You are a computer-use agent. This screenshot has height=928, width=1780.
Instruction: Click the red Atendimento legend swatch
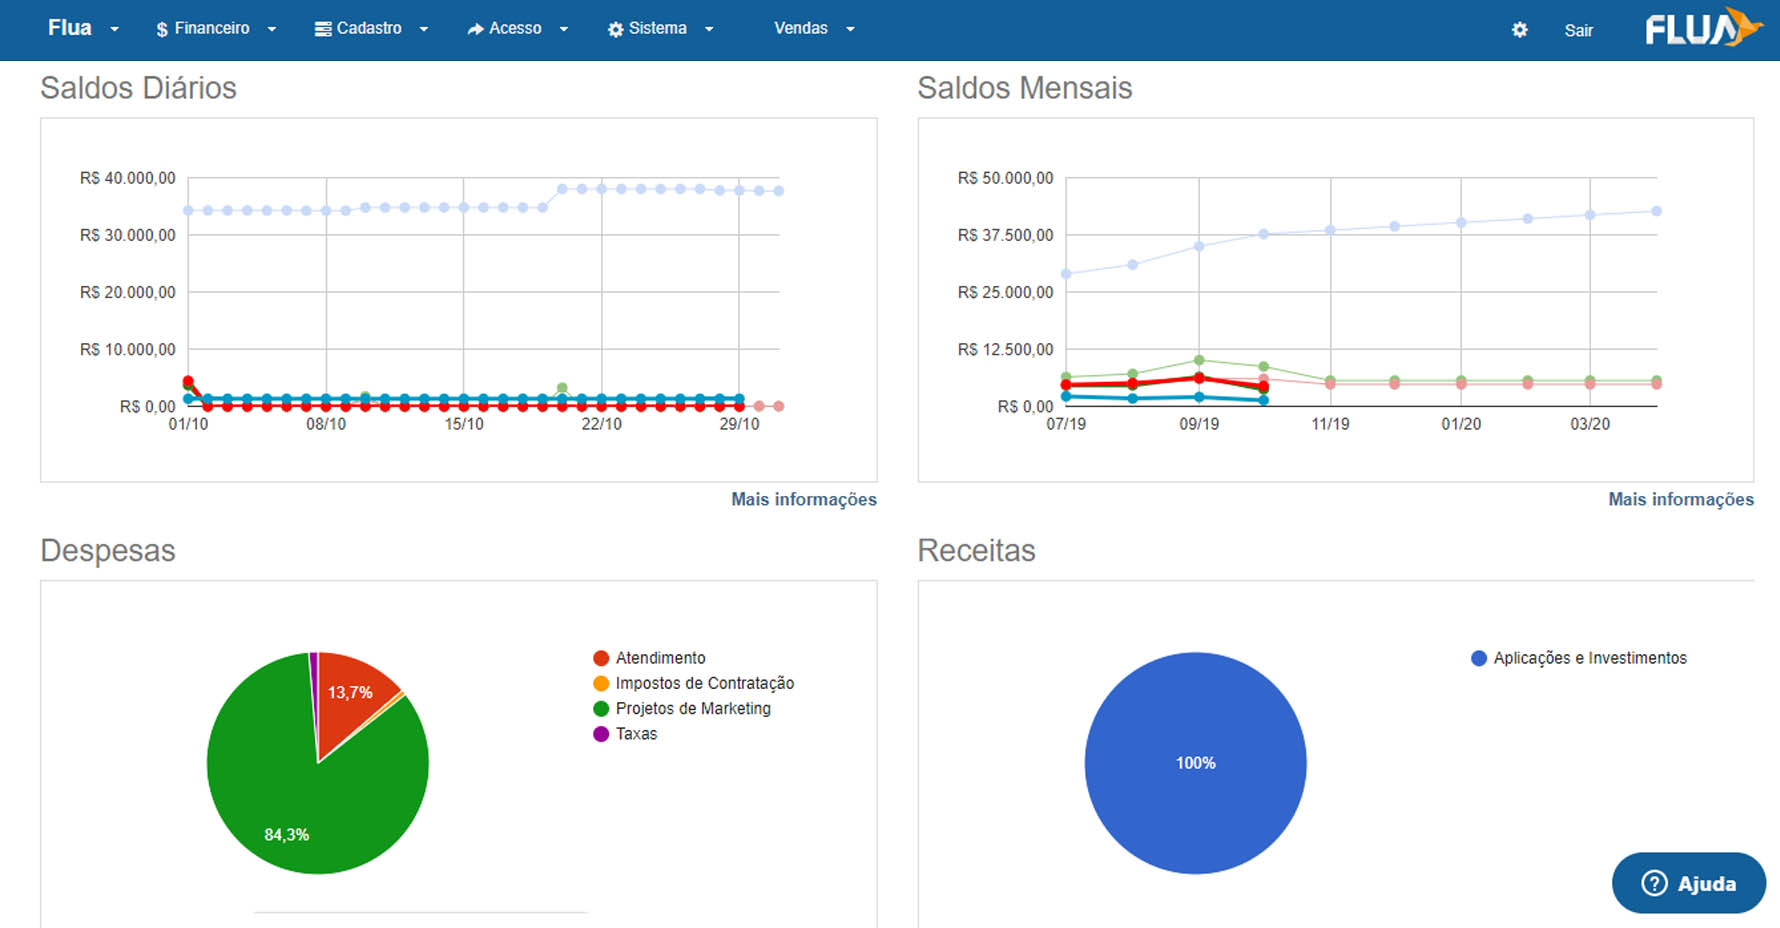(601, 658)
